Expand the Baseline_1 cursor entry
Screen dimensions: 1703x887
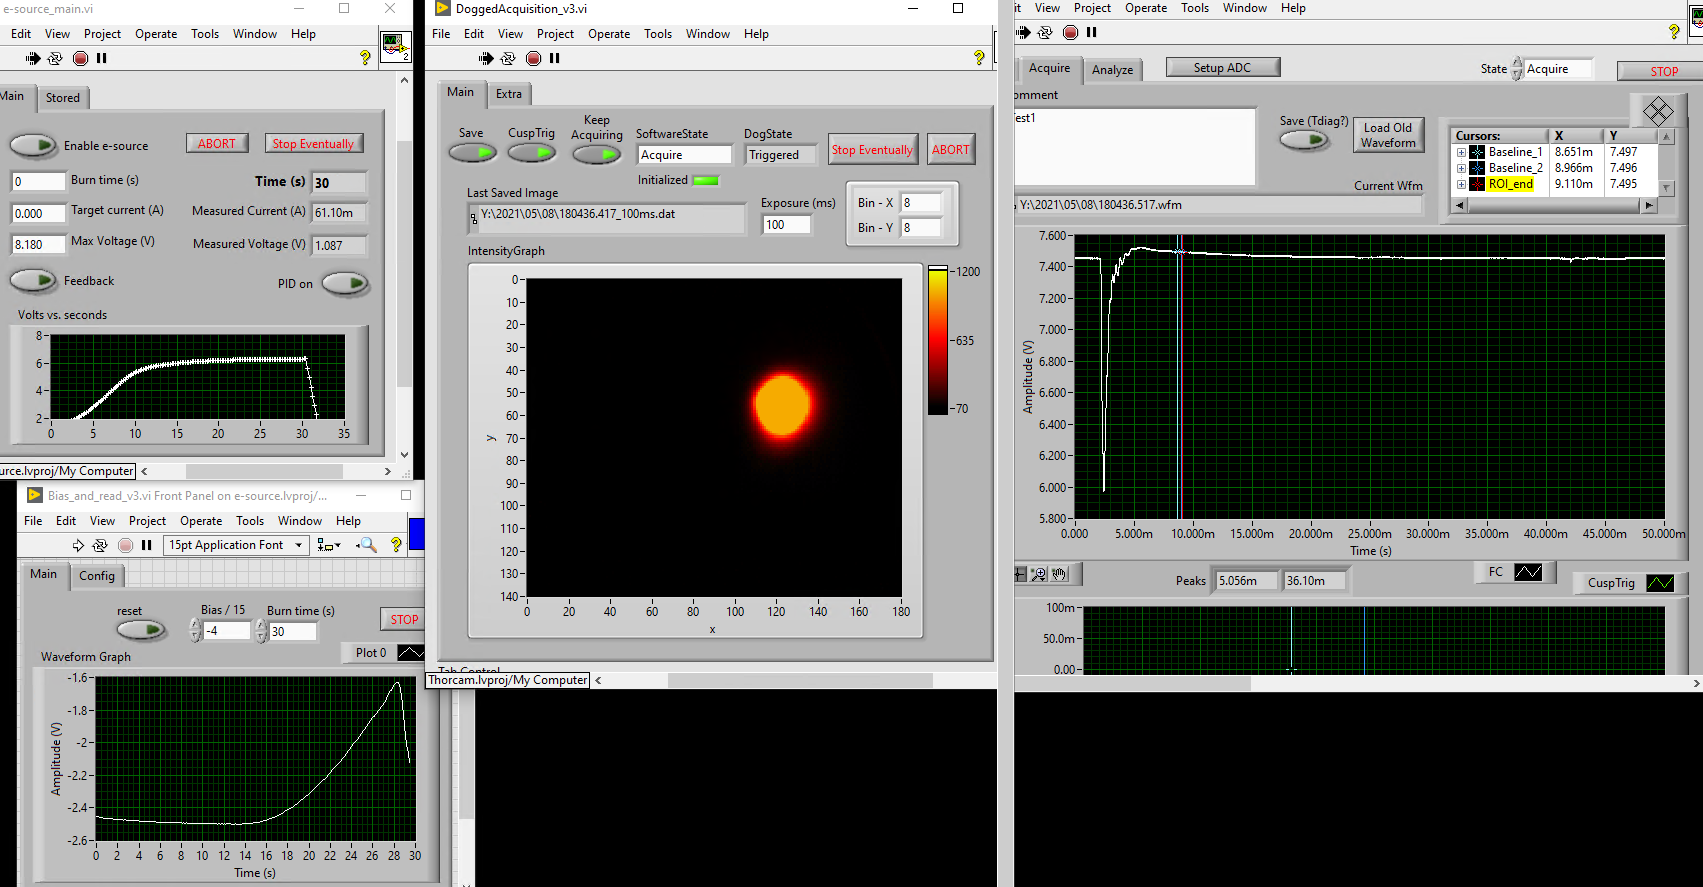pos(1461,152)
